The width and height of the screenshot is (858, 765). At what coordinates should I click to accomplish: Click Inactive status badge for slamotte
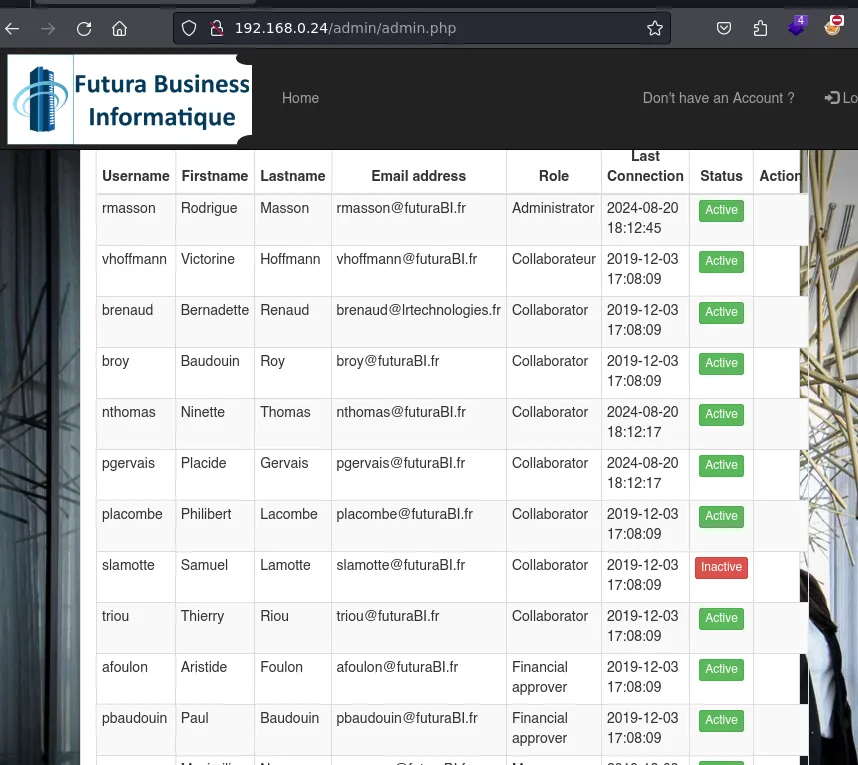721,567
